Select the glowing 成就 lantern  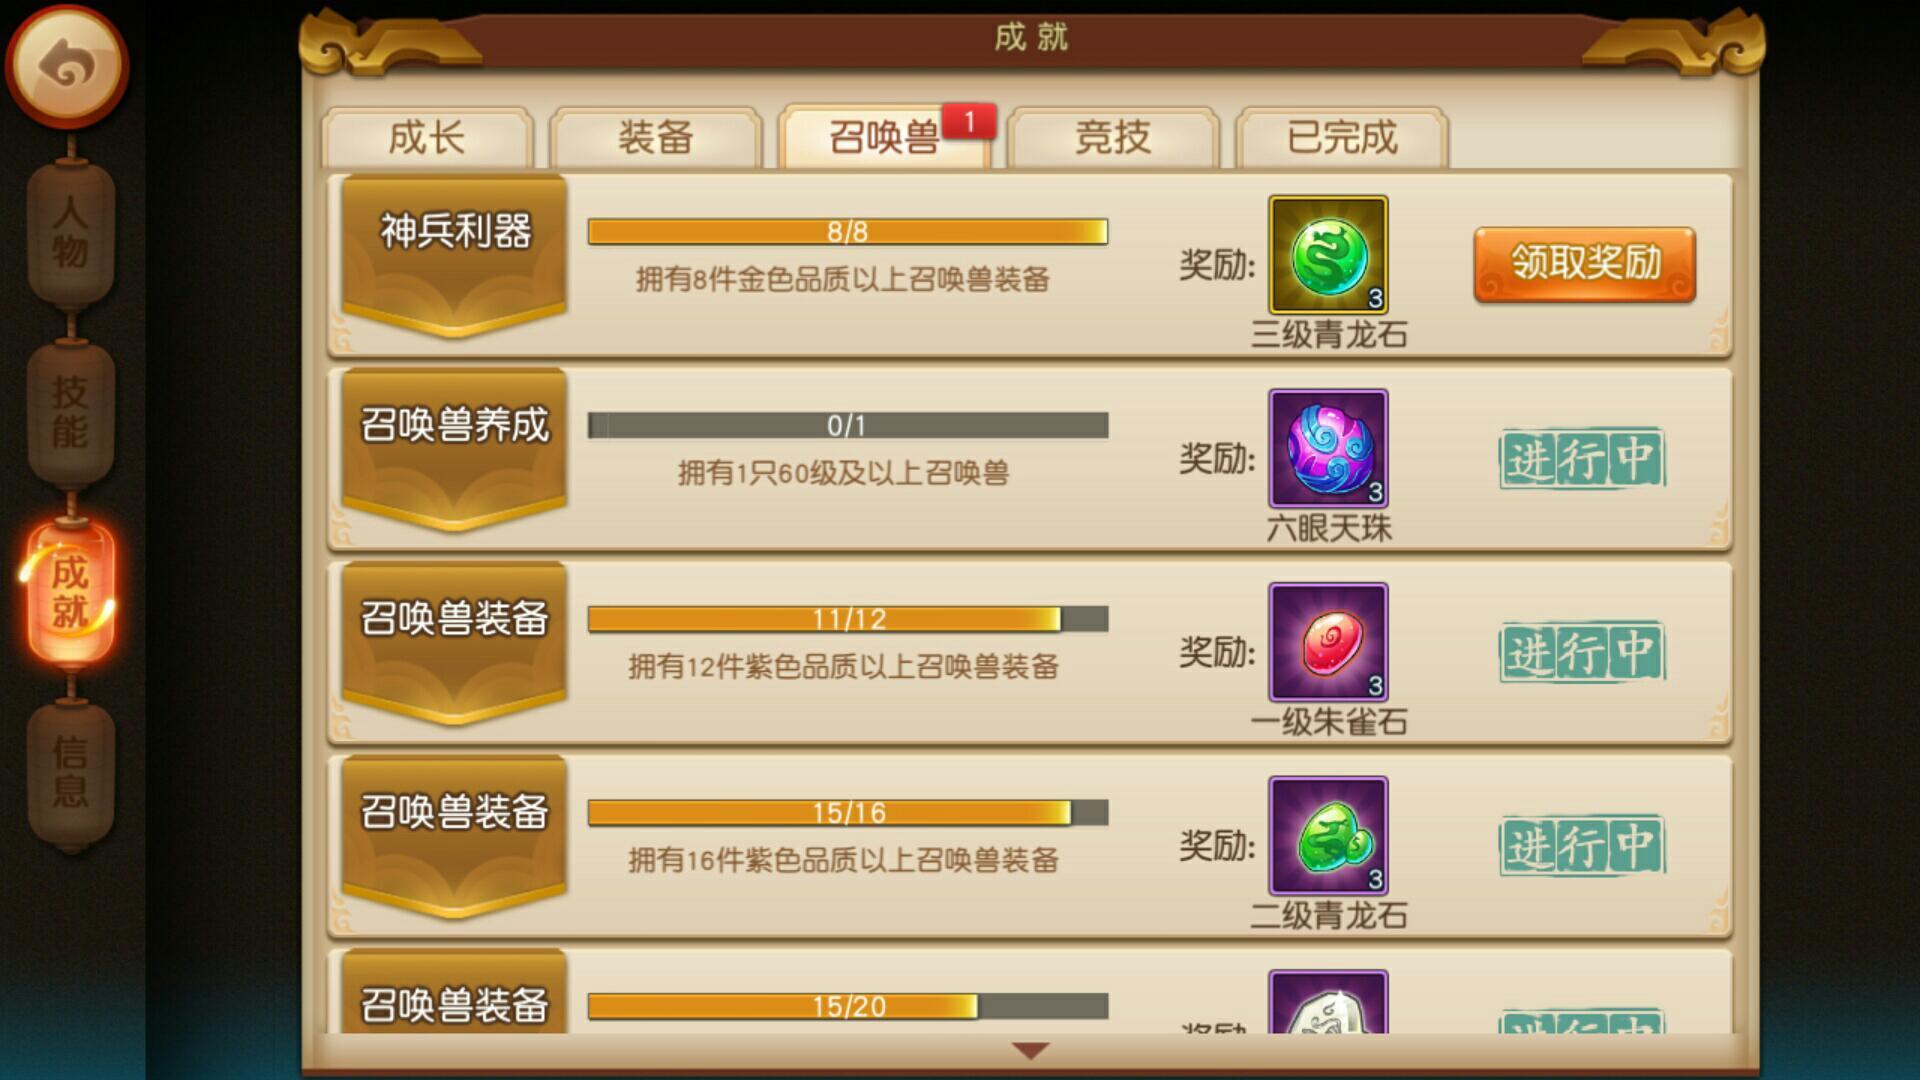[x=70, y=592]
